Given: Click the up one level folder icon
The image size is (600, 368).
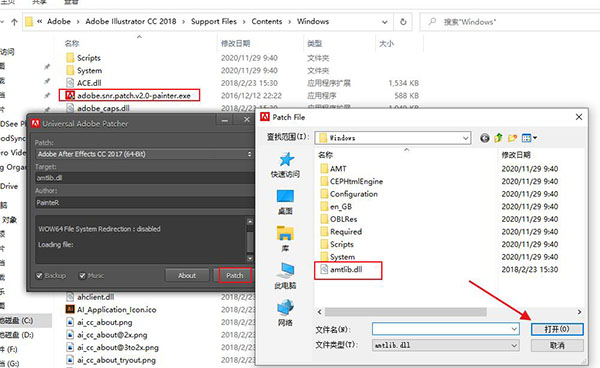Looking at the screenshot, I should [x=498, y=138].
